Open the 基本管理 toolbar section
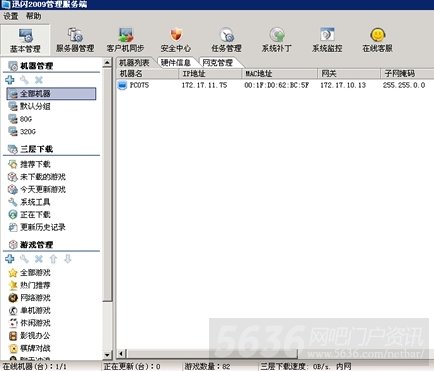The image size is (434, 371). click(25, 40)
